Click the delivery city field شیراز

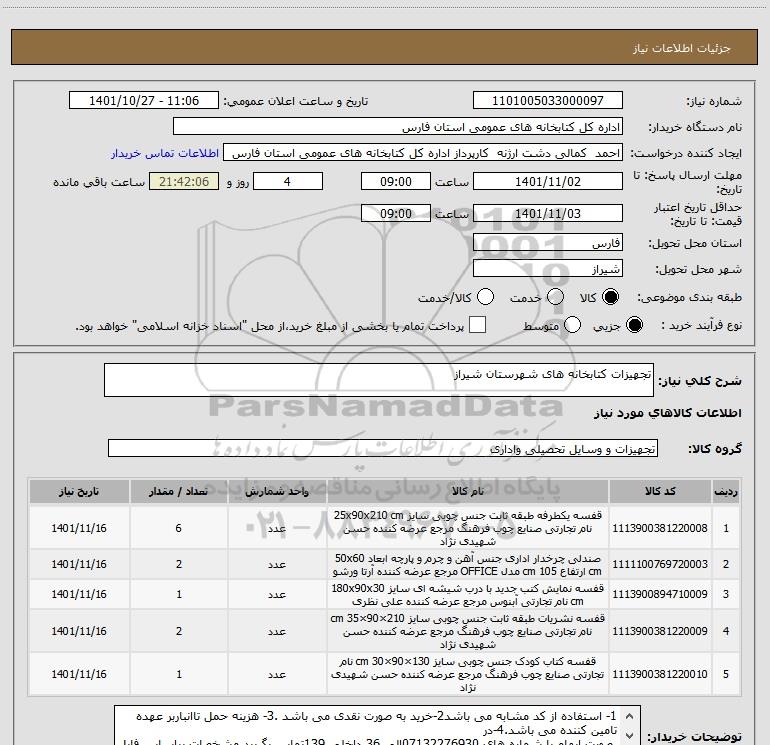548,269
